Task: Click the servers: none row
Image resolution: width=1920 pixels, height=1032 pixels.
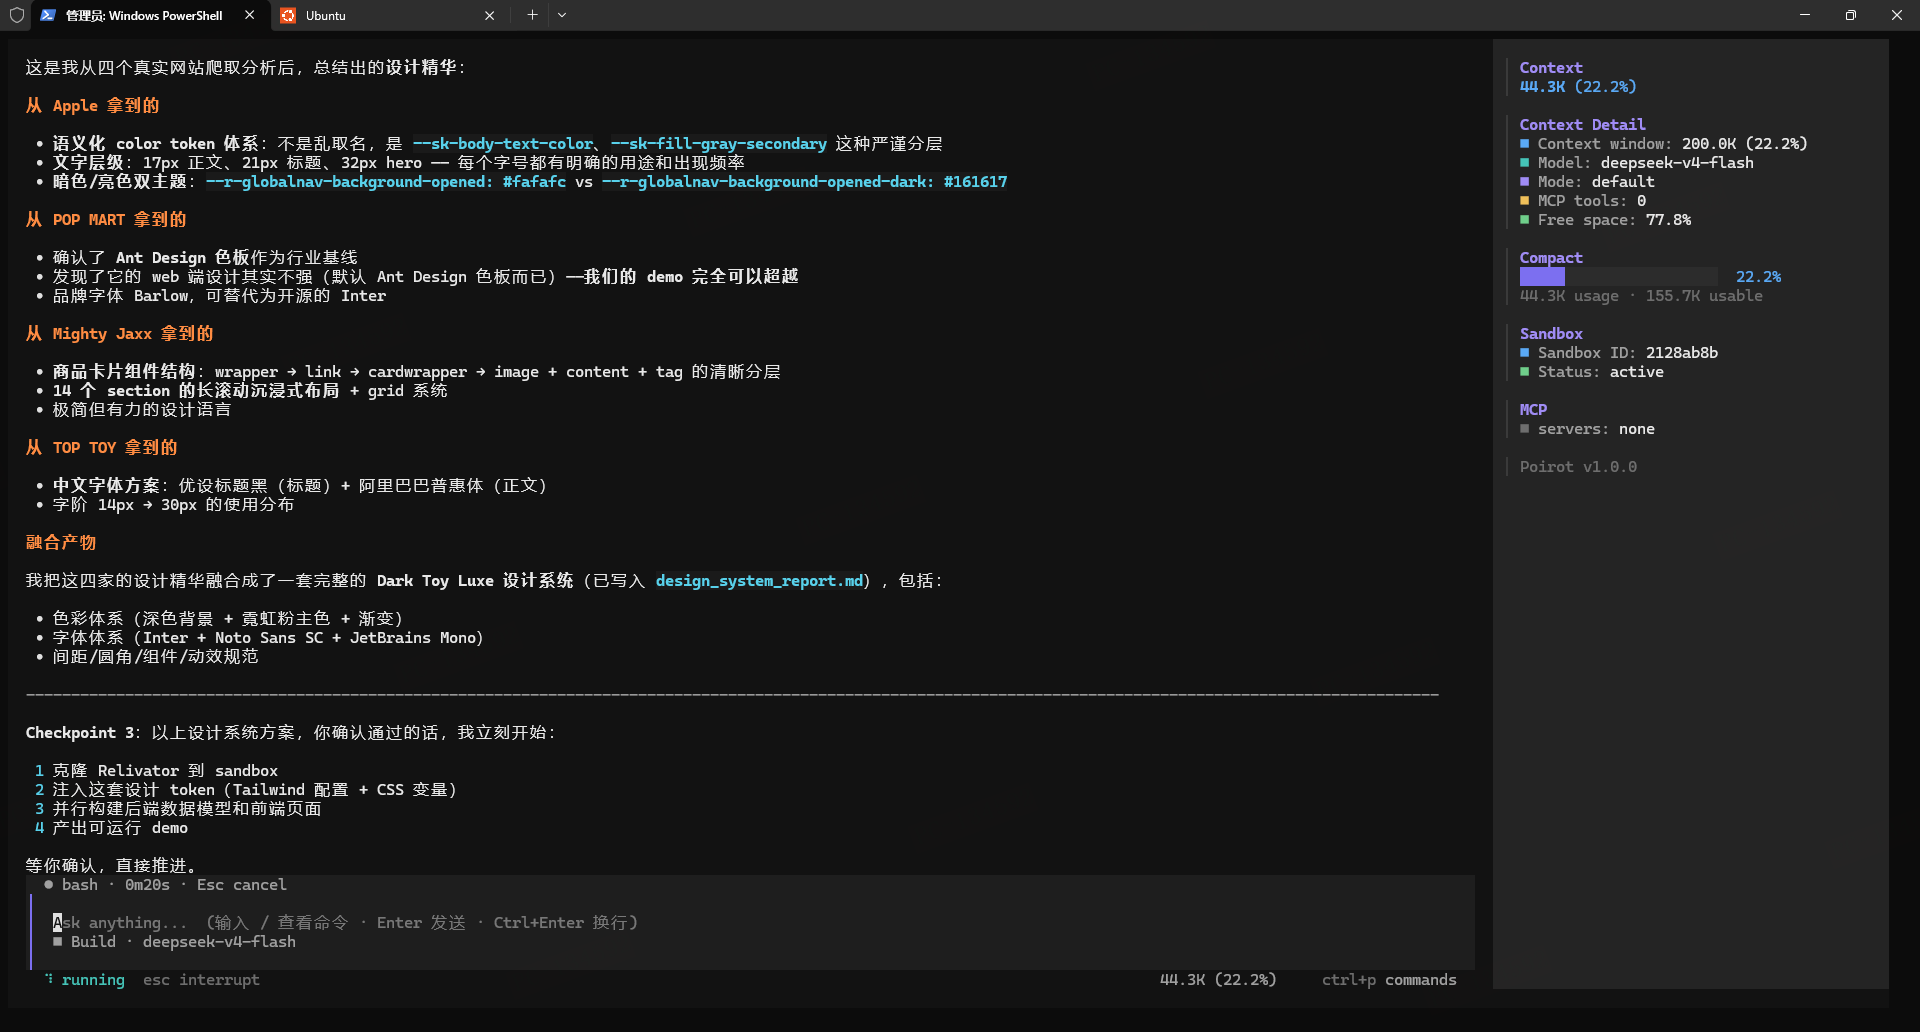Action: pyautogui.click(x=1587, y=429)
